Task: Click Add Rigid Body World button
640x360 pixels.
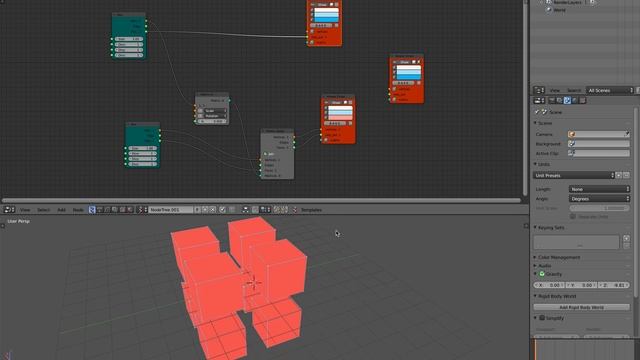Action: pos(582,307)
